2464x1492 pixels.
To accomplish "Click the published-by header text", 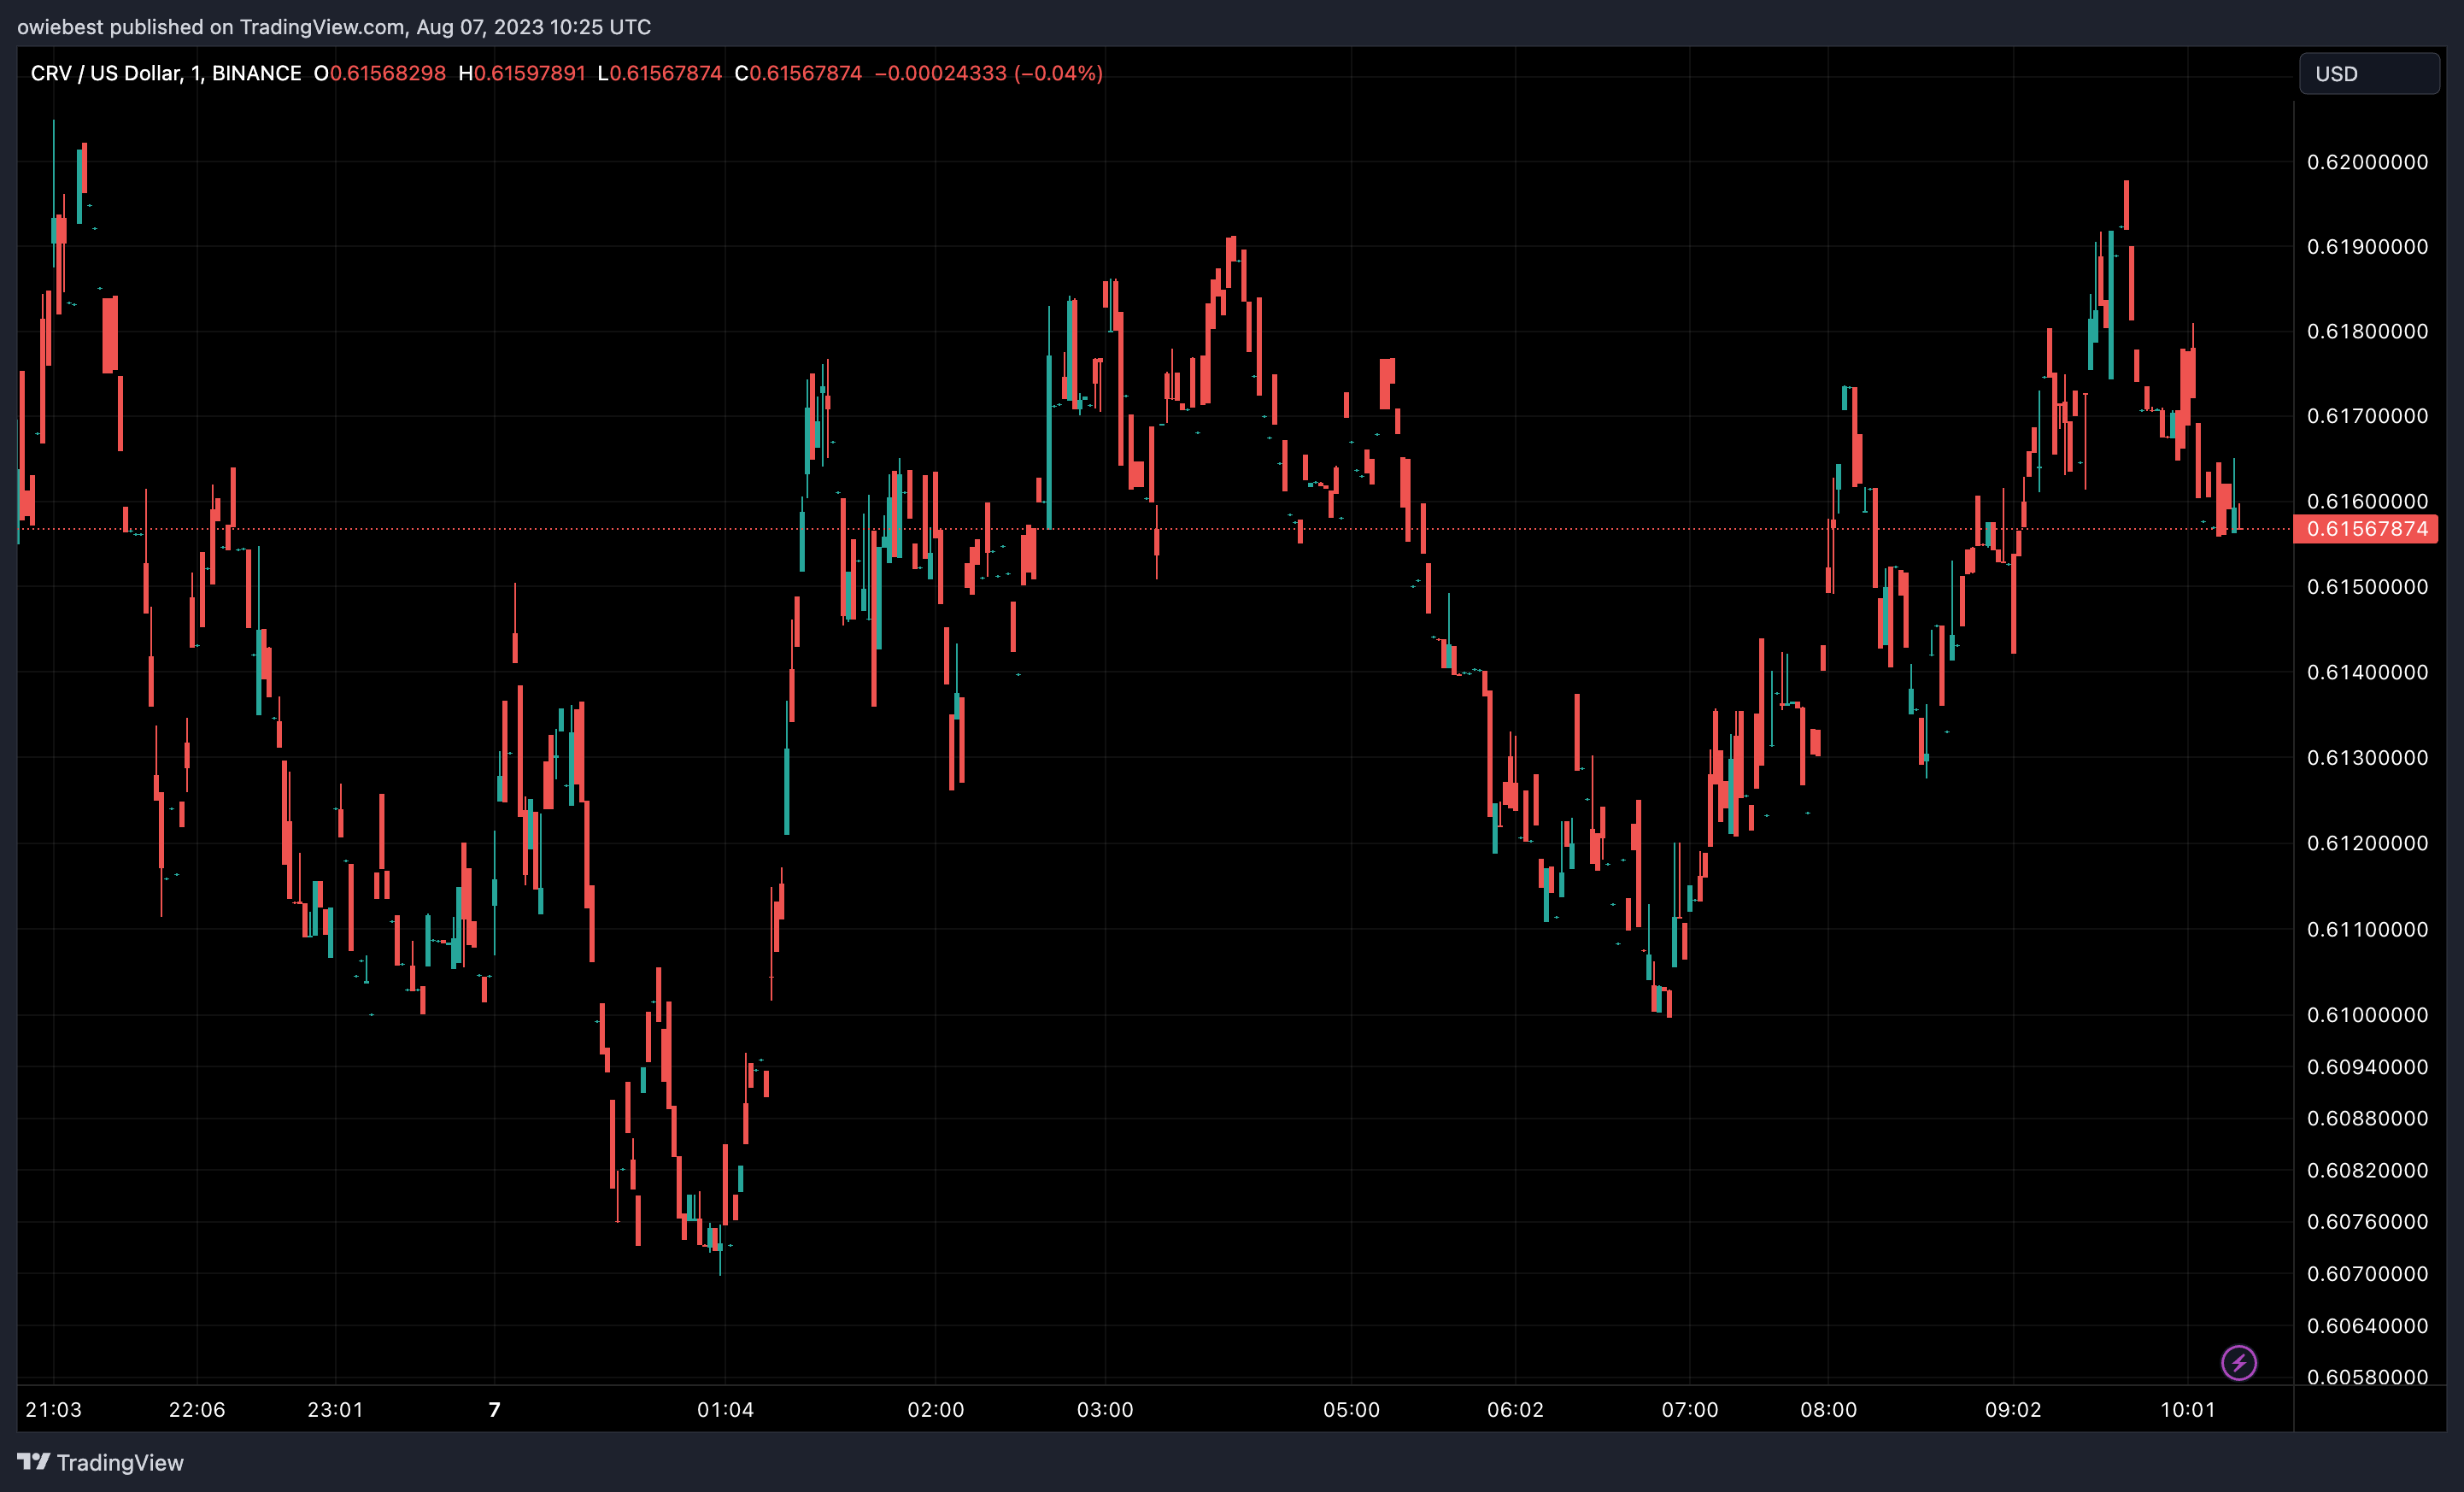I will (334, 27).
